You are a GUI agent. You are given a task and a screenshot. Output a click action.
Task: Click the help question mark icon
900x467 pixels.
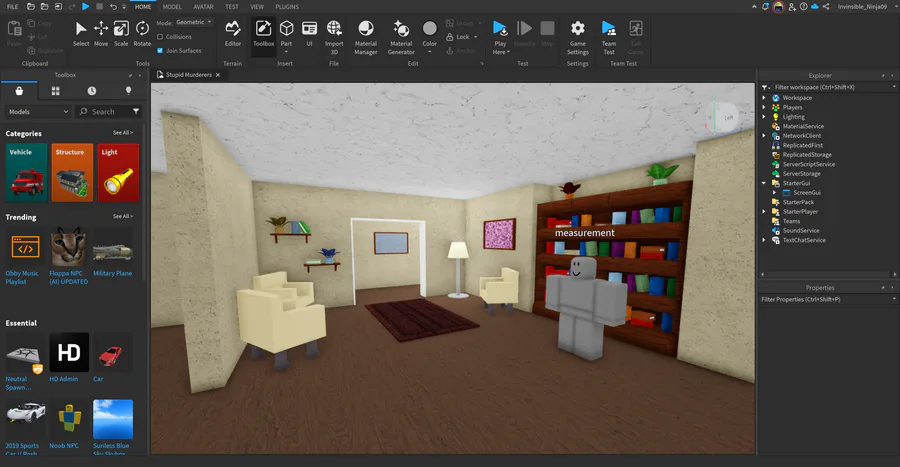[x=804, y=6]
